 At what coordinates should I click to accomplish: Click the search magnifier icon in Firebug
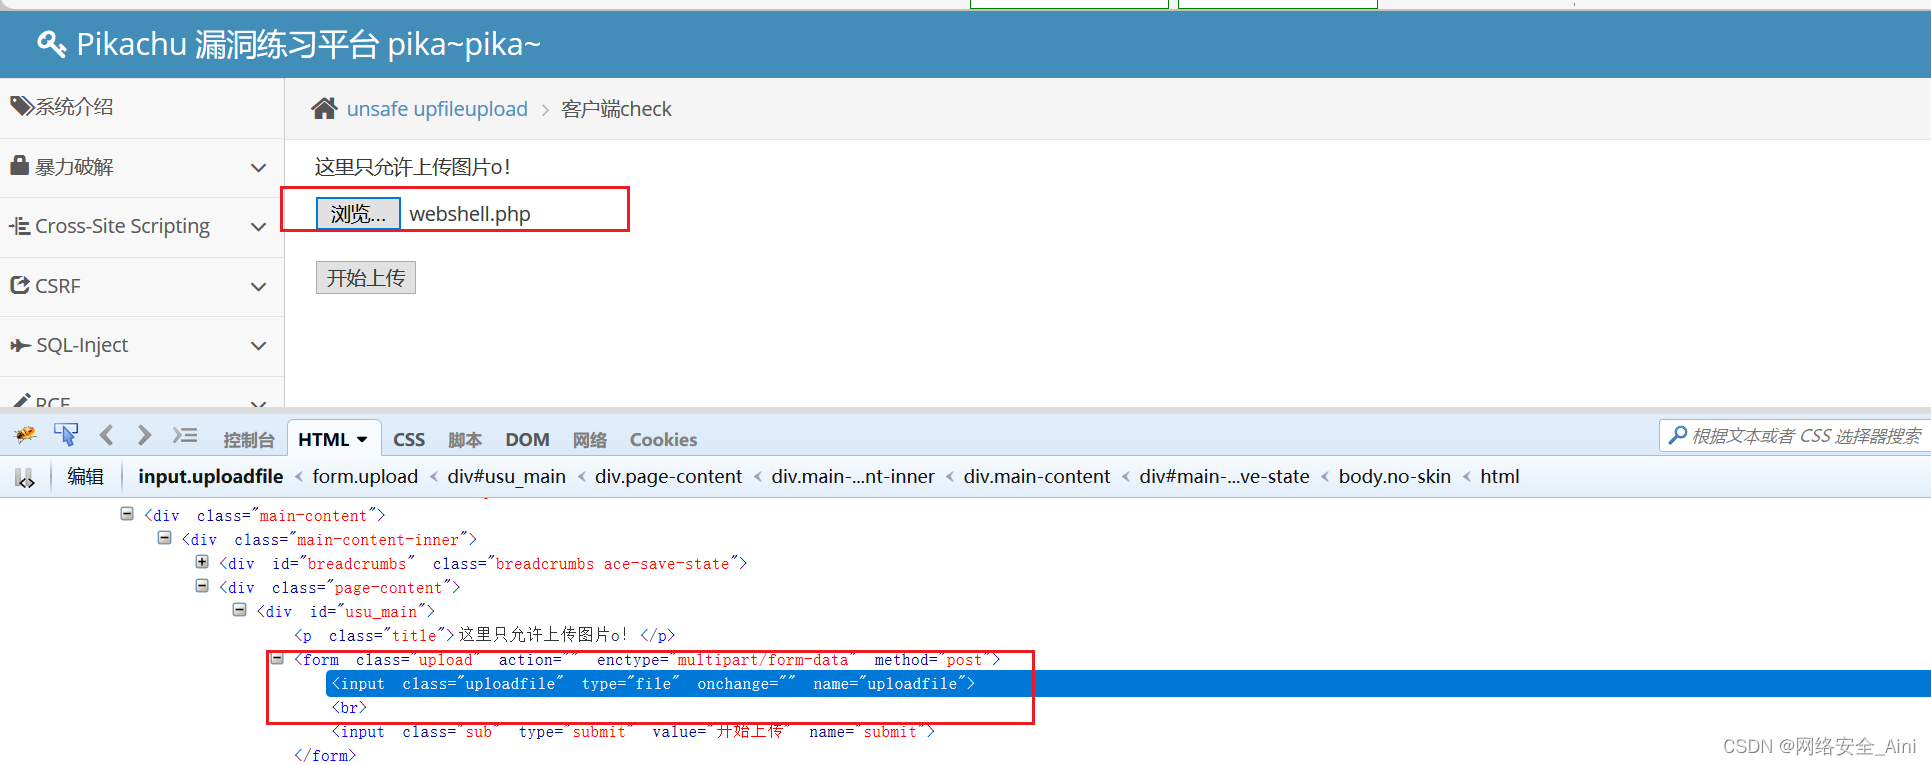[1678, 435]
